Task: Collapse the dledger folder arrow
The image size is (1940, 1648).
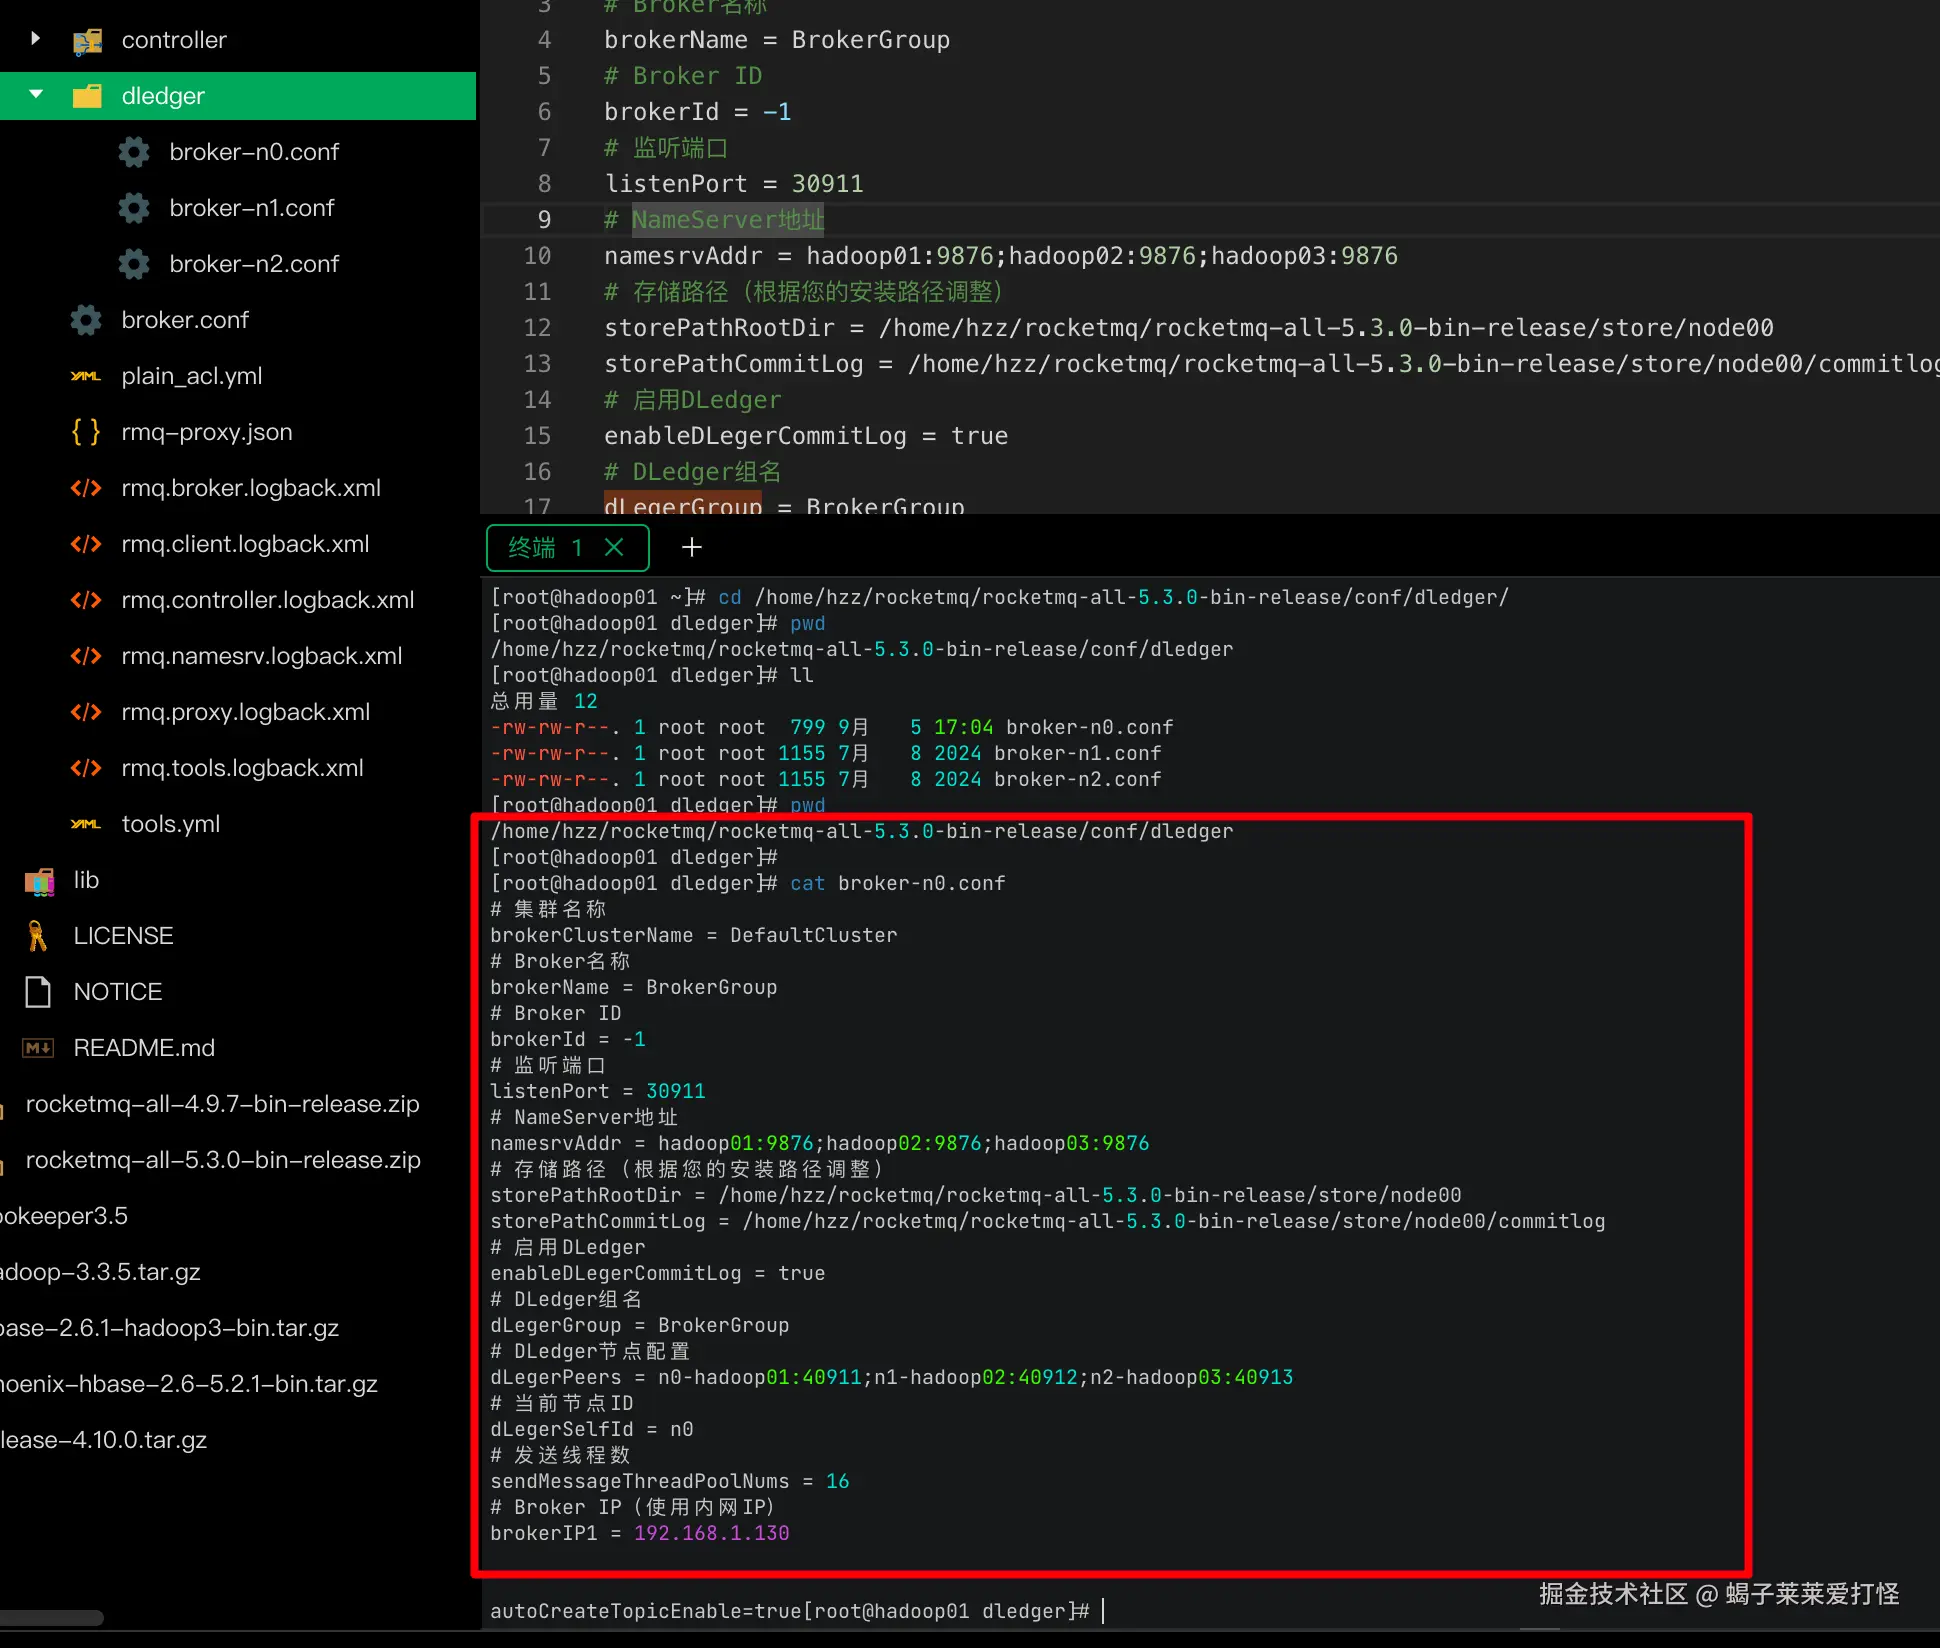Action: 36,95
